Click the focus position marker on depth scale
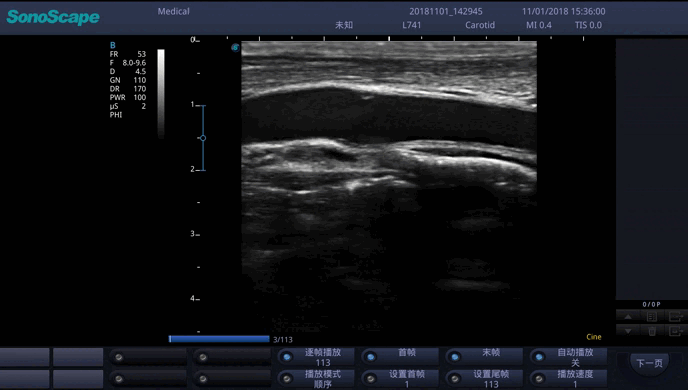This screenshot has height=390, width=688. click(x=203, y=138)
